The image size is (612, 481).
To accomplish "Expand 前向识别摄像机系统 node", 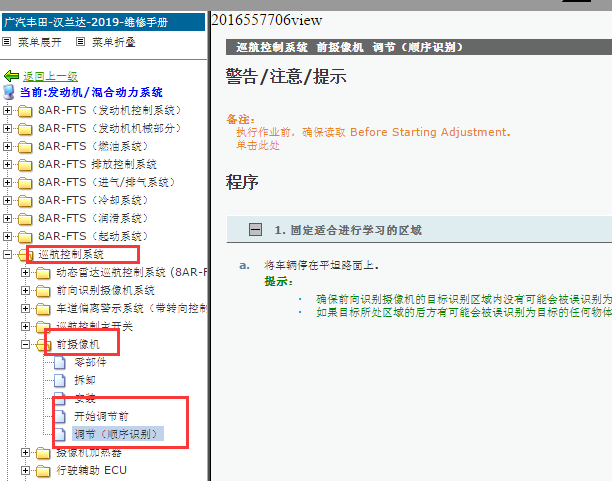I will pos(25,290).
